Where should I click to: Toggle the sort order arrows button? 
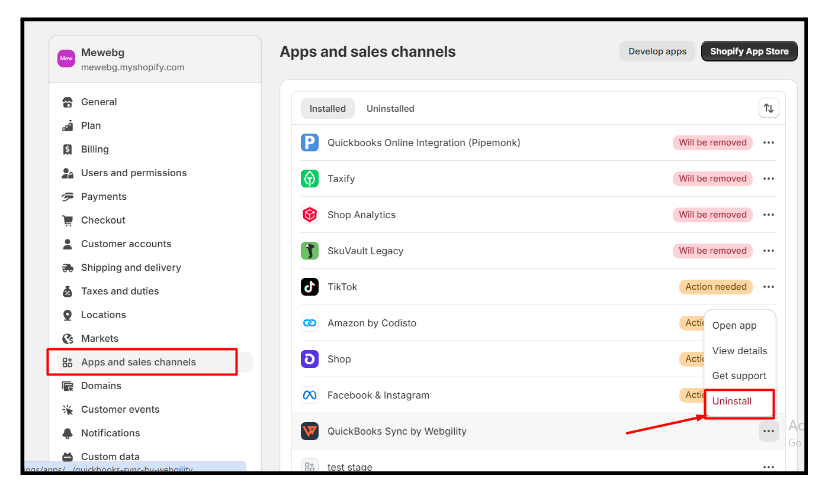pos(768,108)
